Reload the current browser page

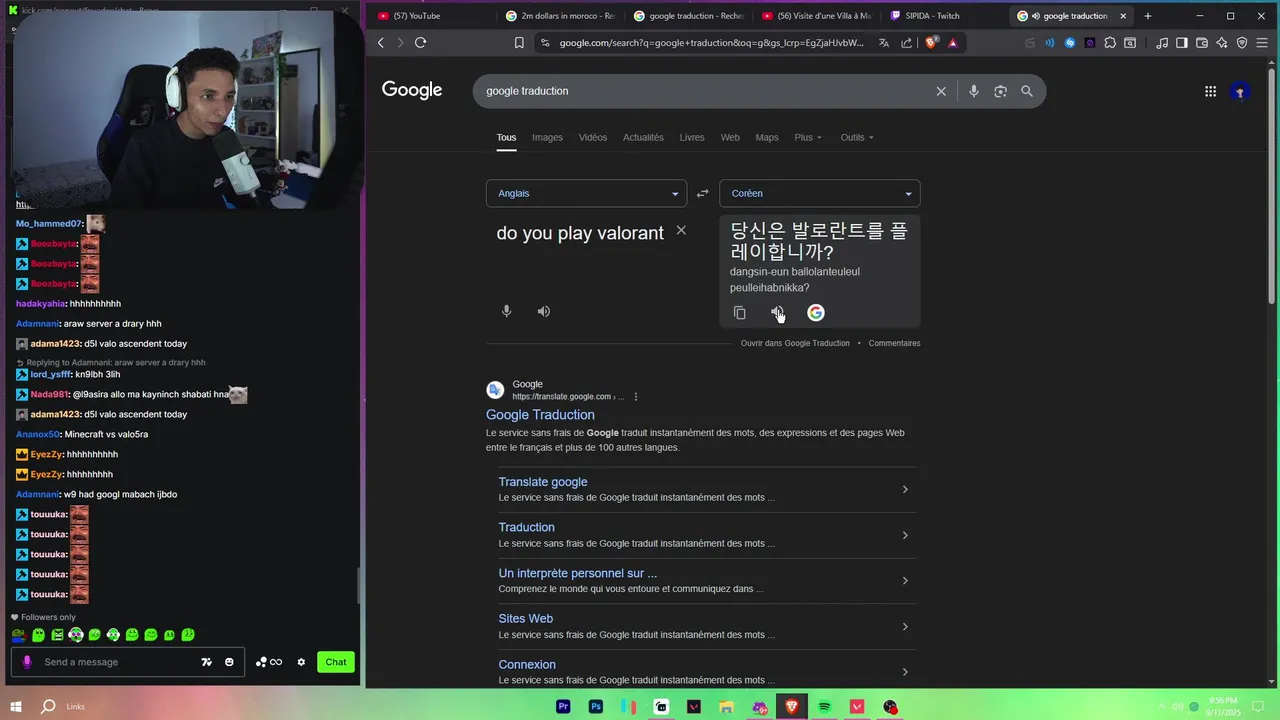tap(420, 43)
